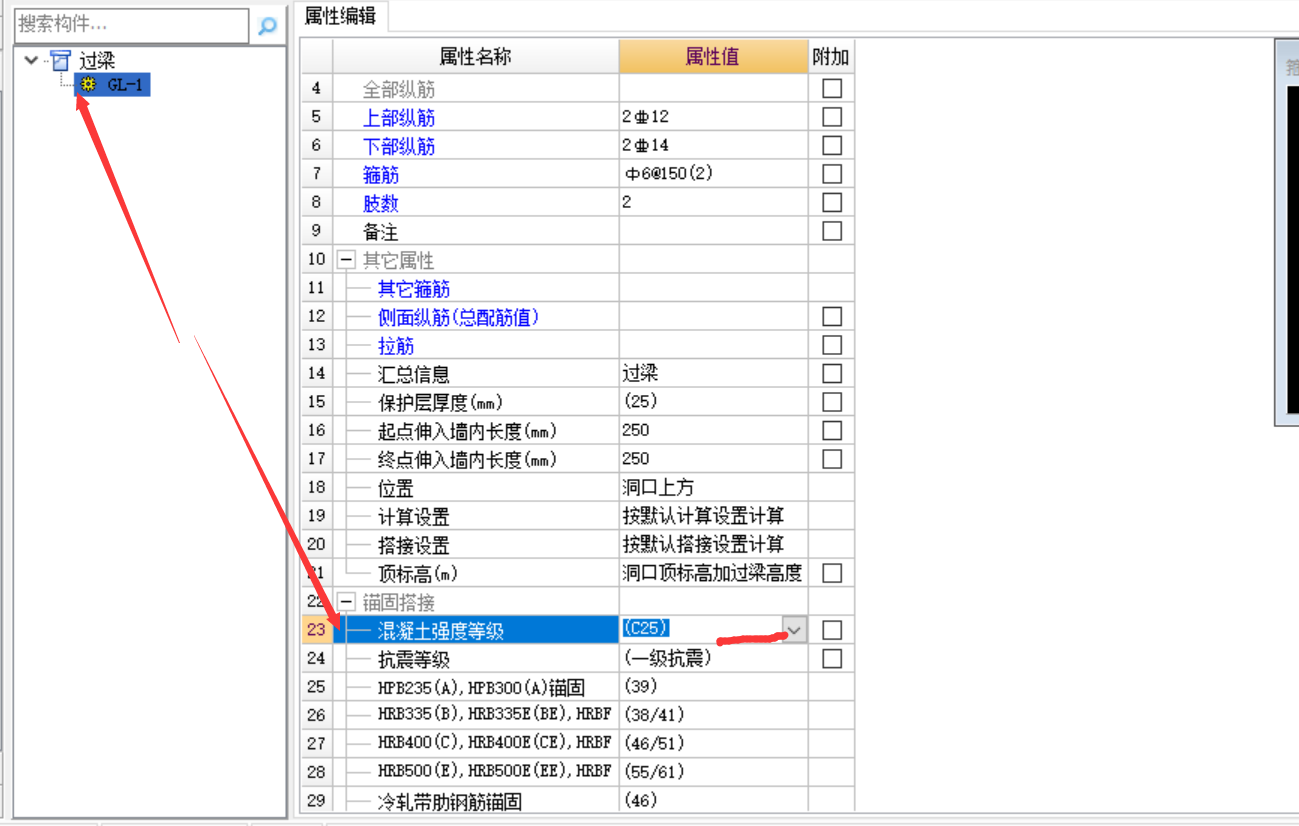Check the 附加 box for 备注
The height and width of the screenshot is (826, 1299).
[x=832, y=231]
